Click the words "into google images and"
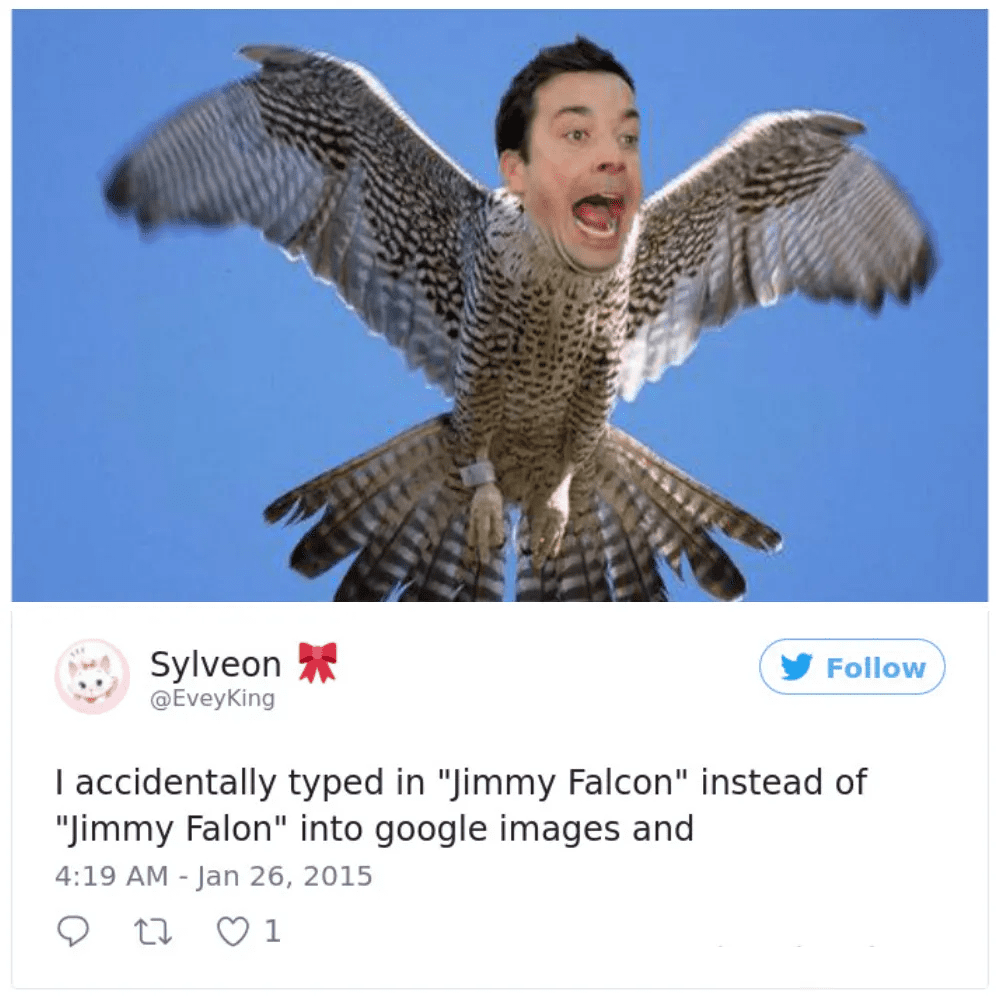Viewport: 1000px width, 1000px height. click(x=497, y=829)
